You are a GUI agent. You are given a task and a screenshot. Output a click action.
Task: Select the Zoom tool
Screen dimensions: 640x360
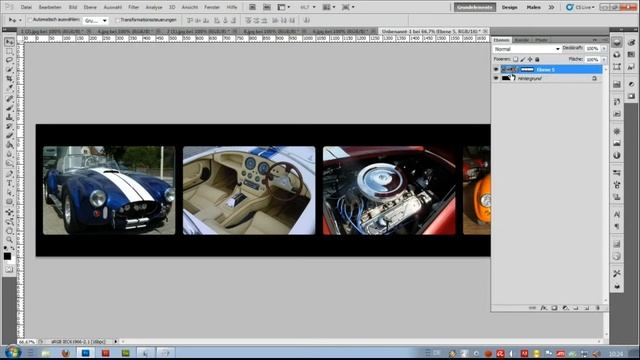click(x=9, y=240)
